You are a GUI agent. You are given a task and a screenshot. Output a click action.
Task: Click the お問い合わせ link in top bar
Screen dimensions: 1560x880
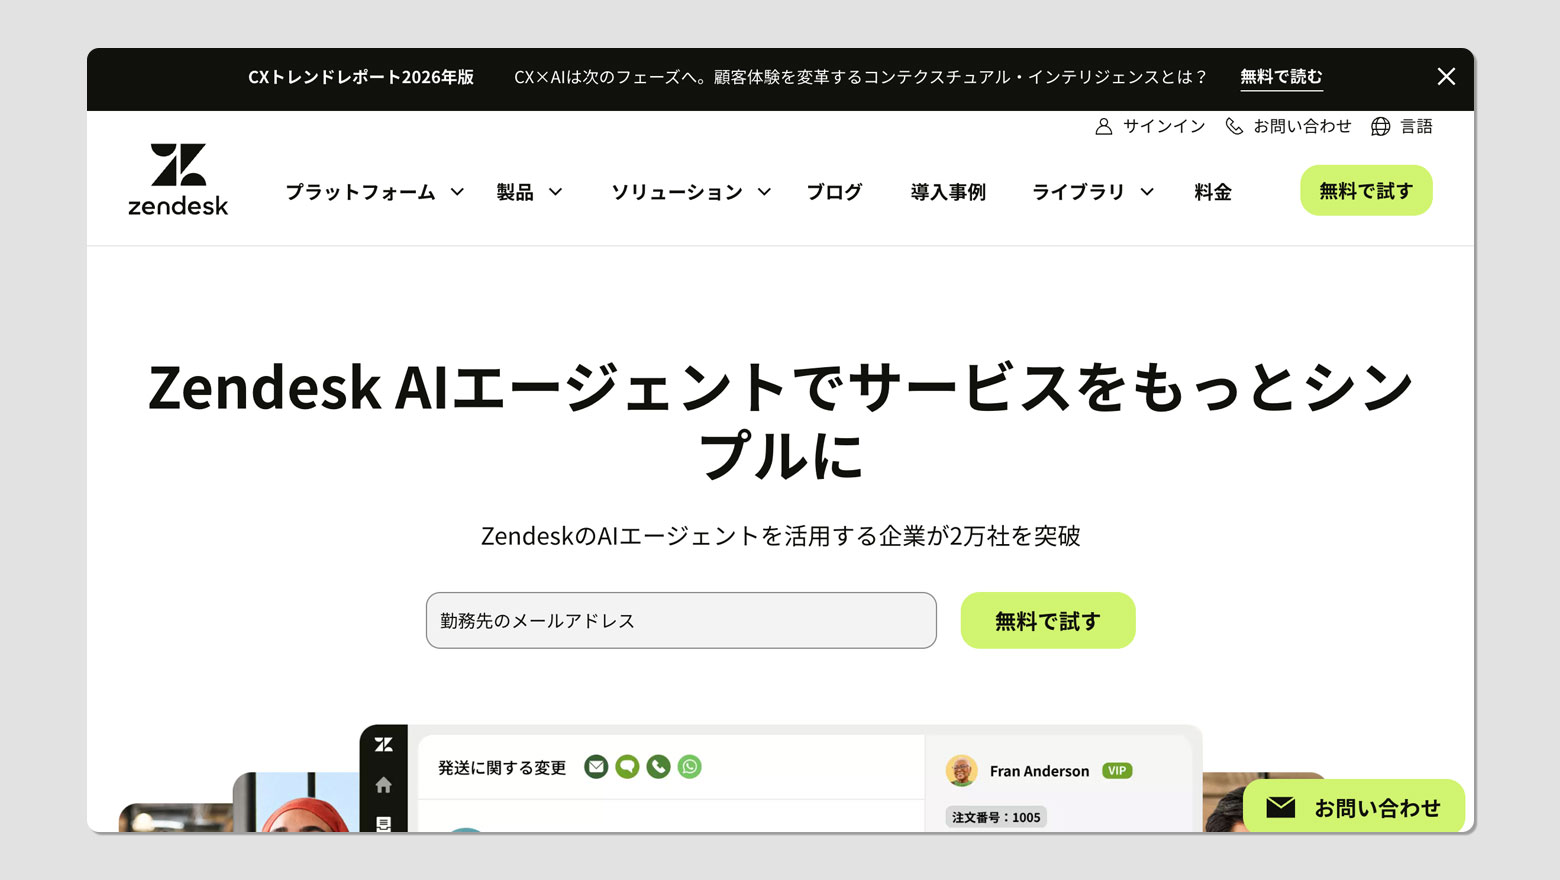1302,127
